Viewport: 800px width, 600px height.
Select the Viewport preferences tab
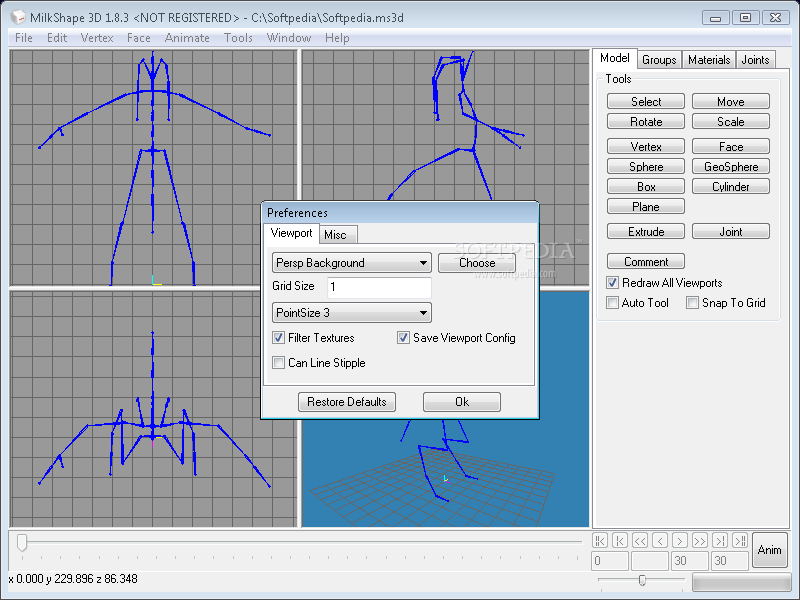[291, 233]
